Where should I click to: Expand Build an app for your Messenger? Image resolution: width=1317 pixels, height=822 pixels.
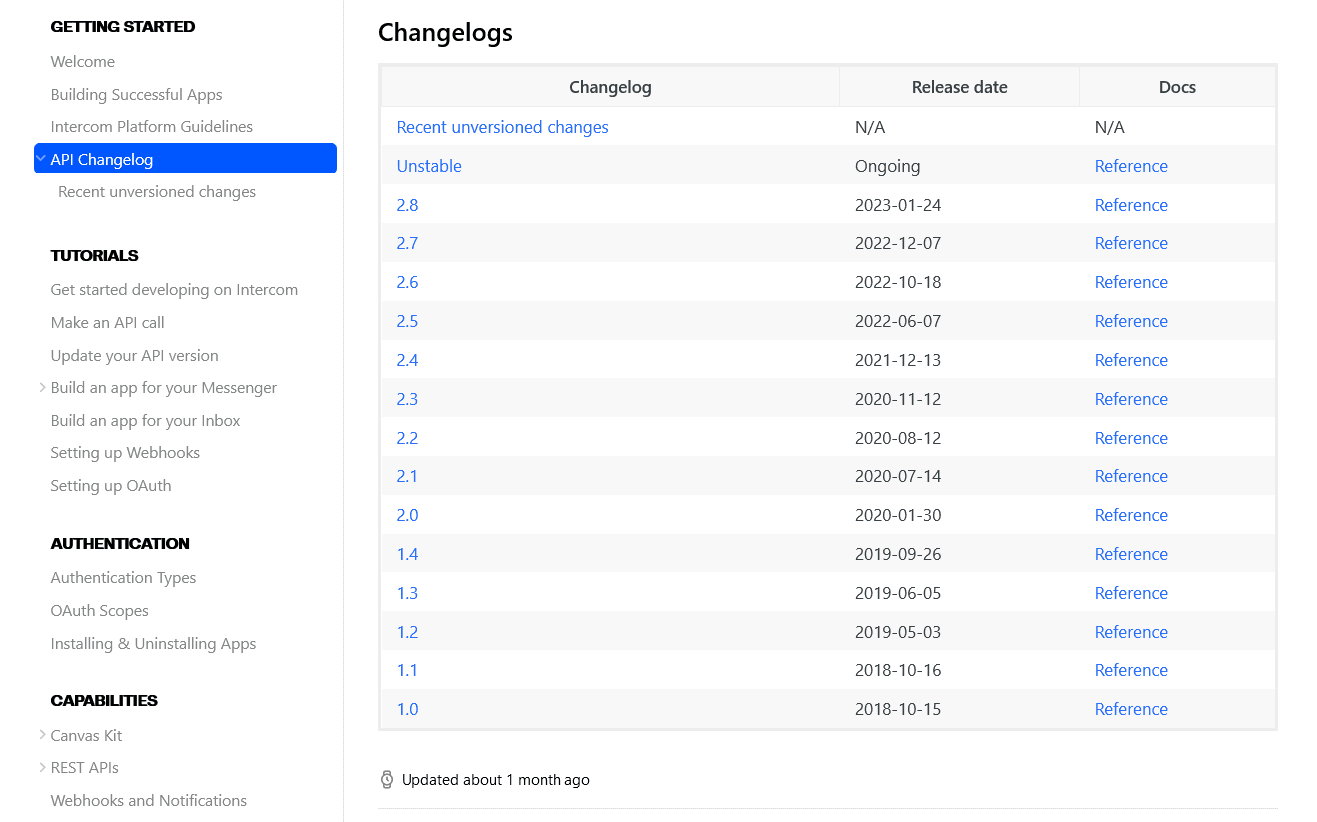(42, 388)
